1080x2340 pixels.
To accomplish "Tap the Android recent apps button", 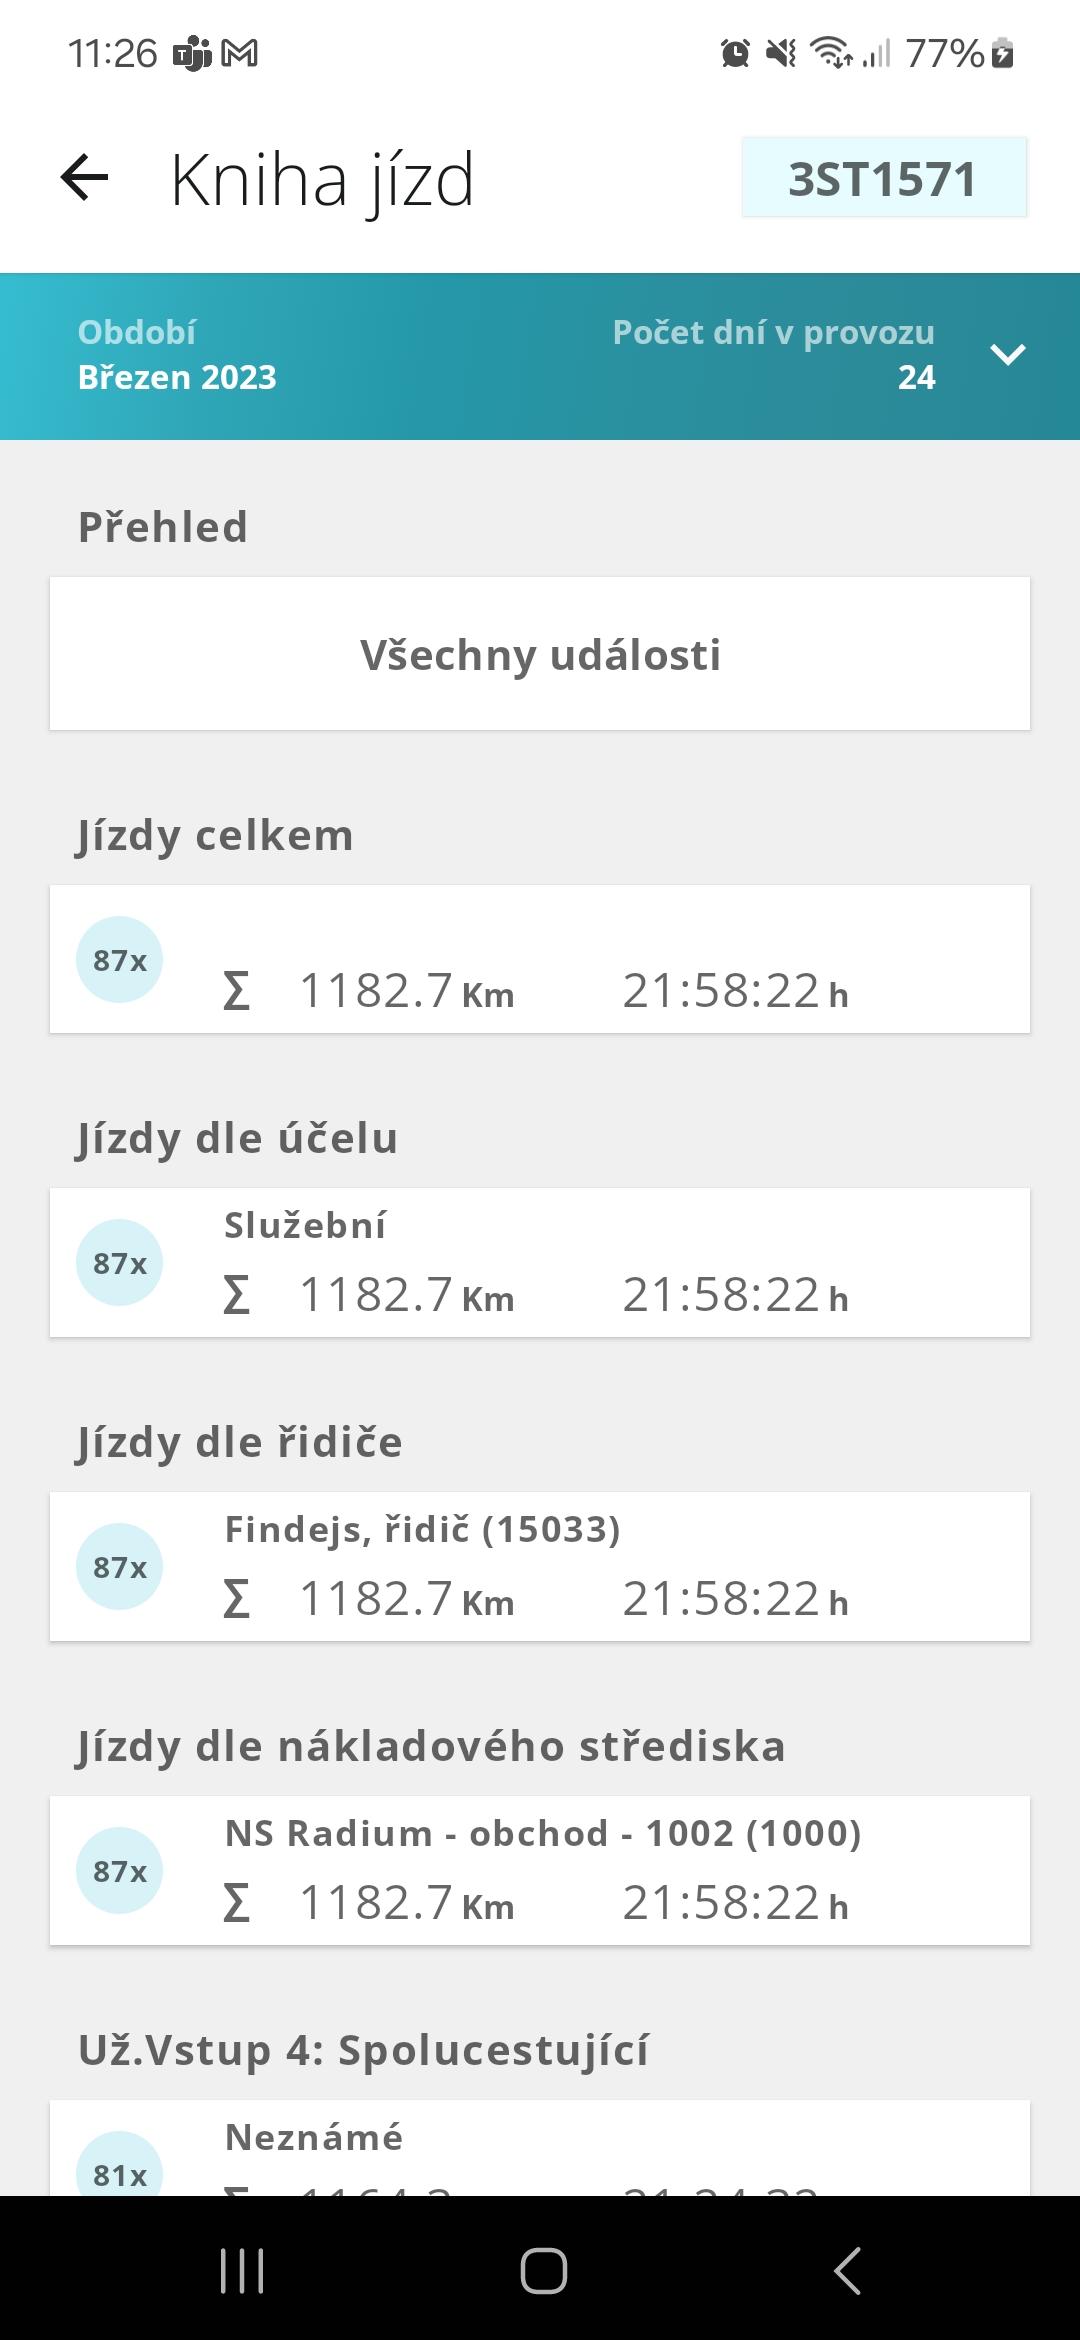I will tap(242, 2270).
